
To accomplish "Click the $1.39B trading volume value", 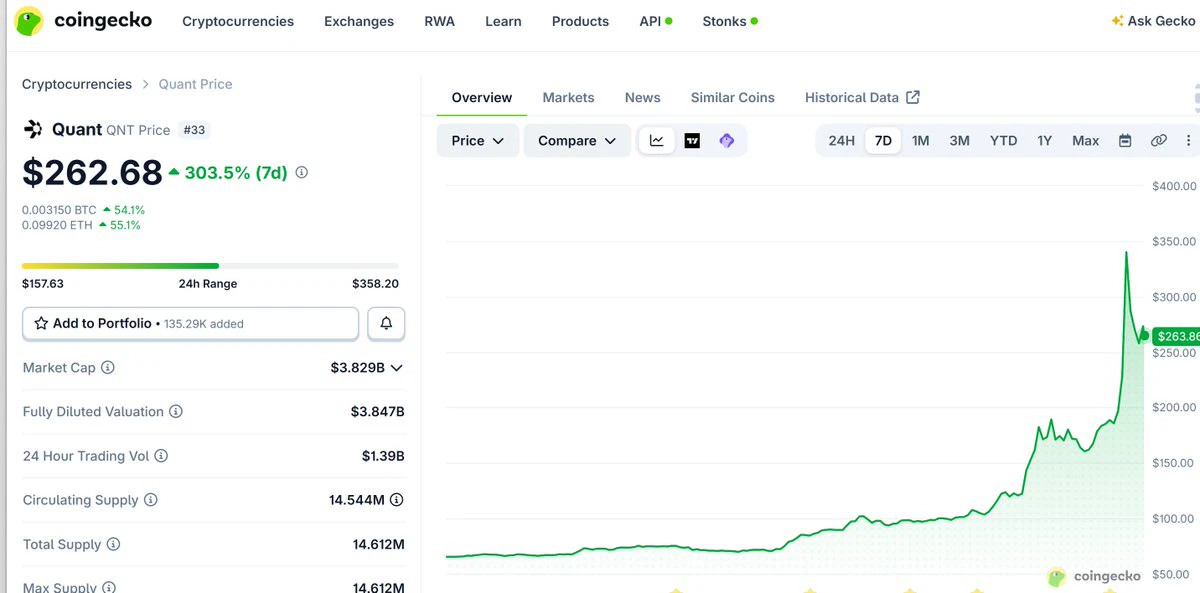I will click(383, 456).
